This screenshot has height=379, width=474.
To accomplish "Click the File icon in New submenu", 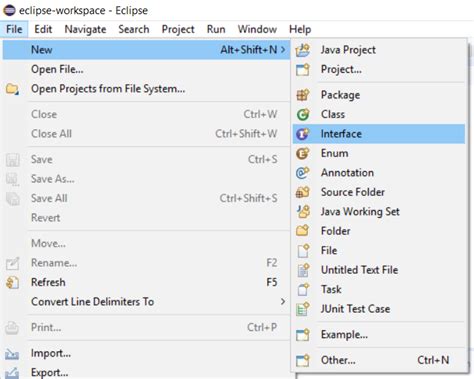I will [x=303, y=251].
